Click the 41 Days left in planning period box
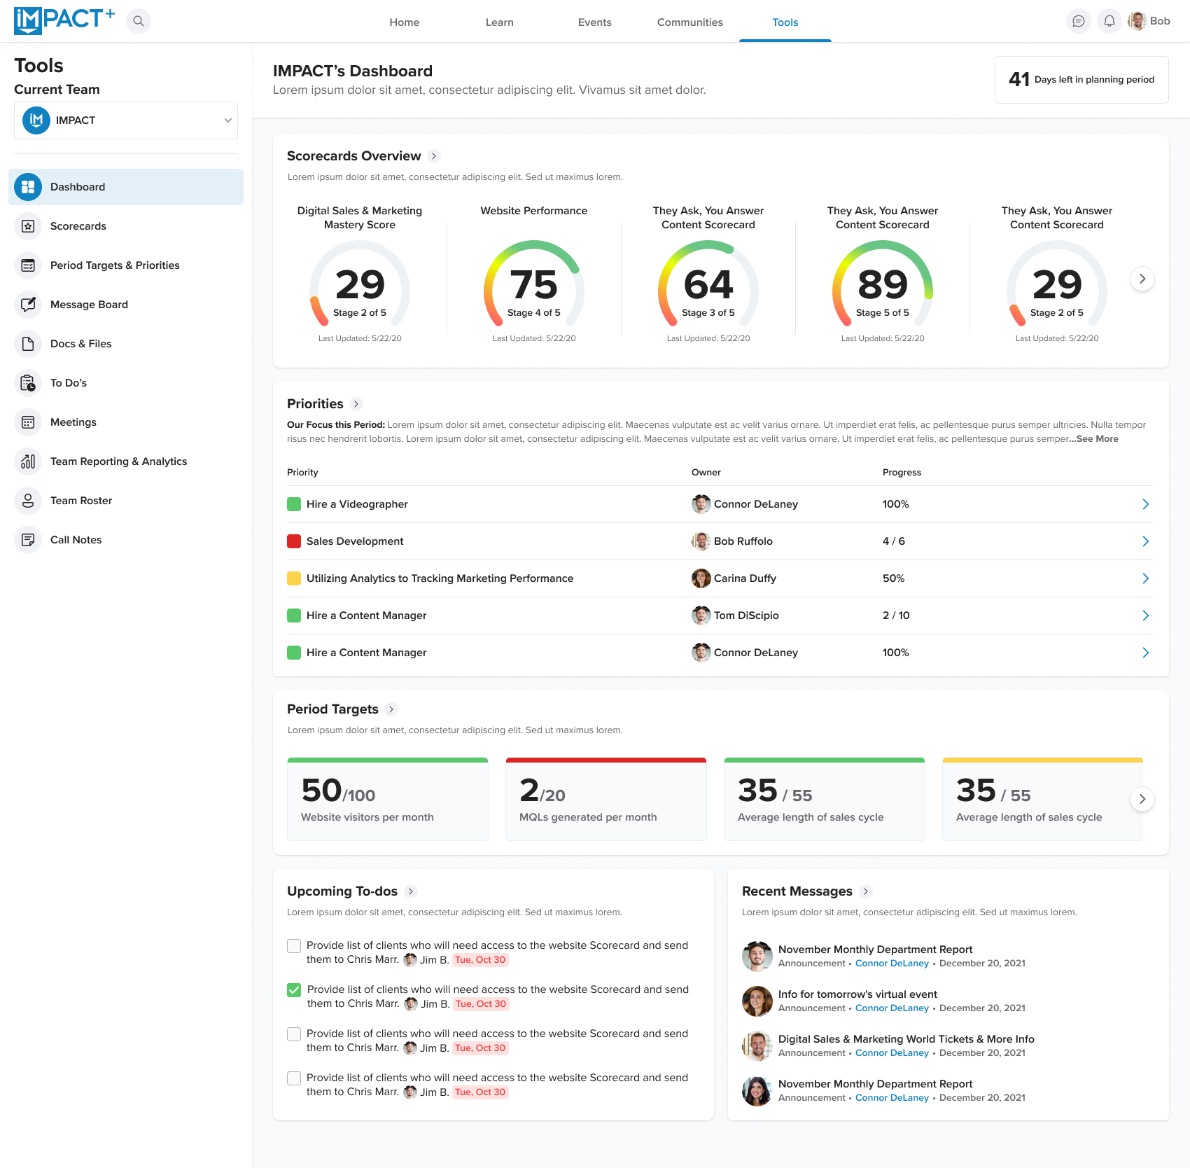The image size is (1190, 1168). (1081, 79)
